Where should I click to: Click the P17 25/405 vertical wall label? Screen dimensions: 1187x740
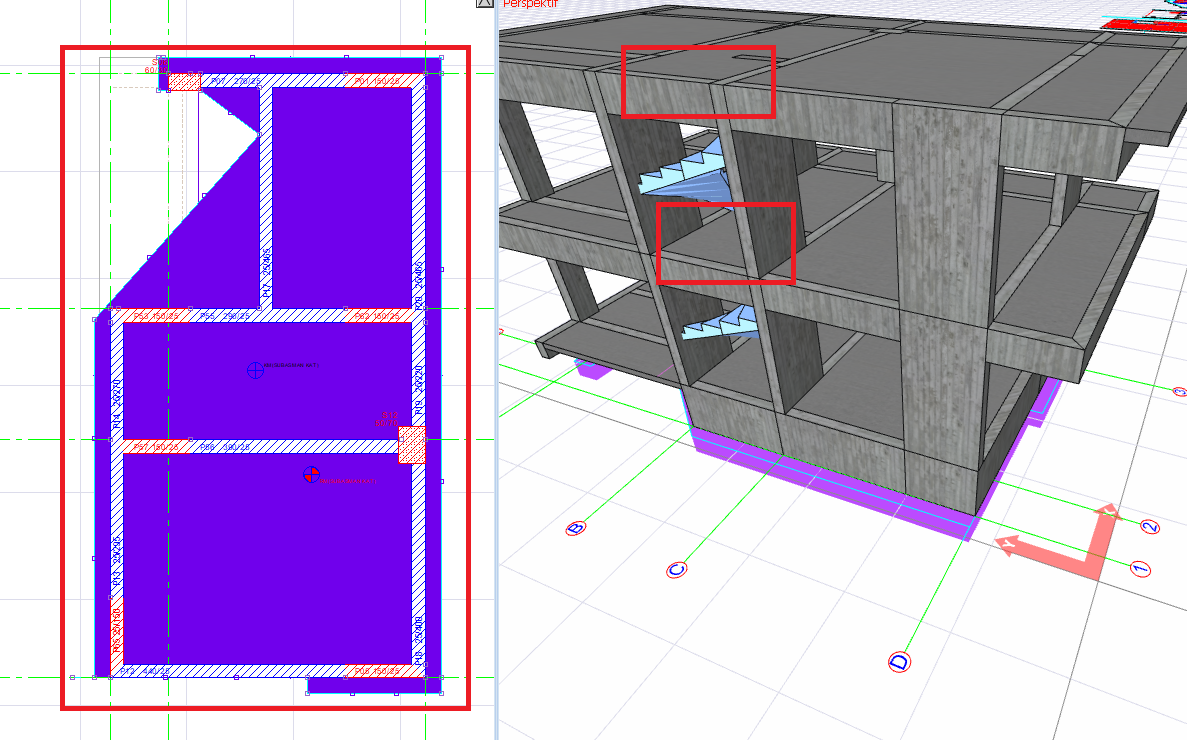266,272
